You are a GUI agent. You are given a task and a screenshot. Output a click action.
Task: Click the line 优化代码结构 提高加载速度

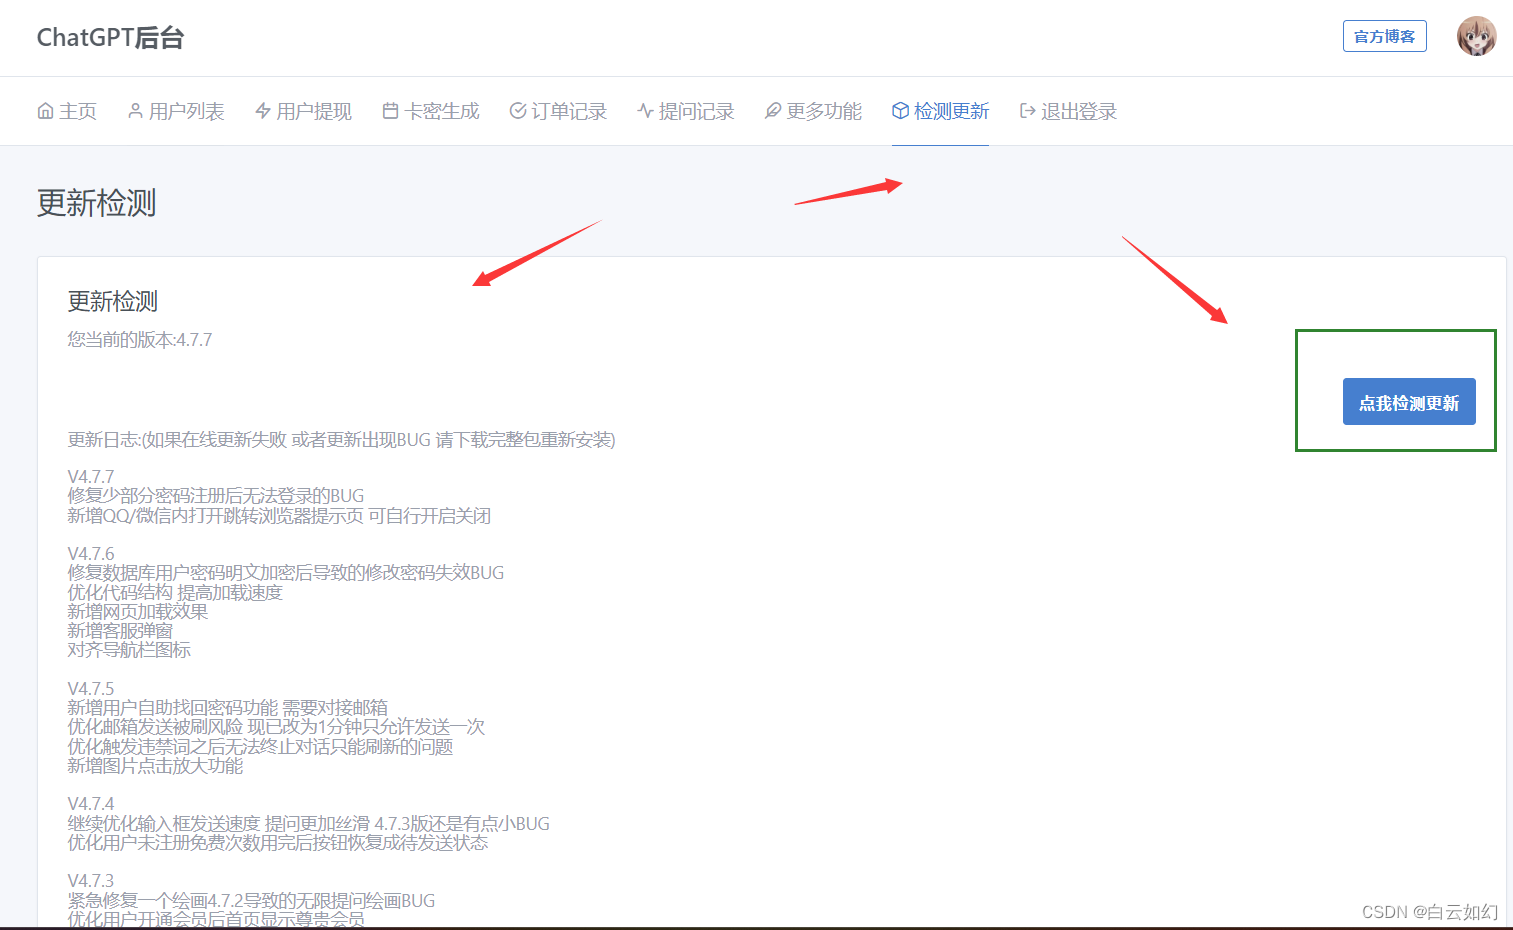(x=175, y=593)
